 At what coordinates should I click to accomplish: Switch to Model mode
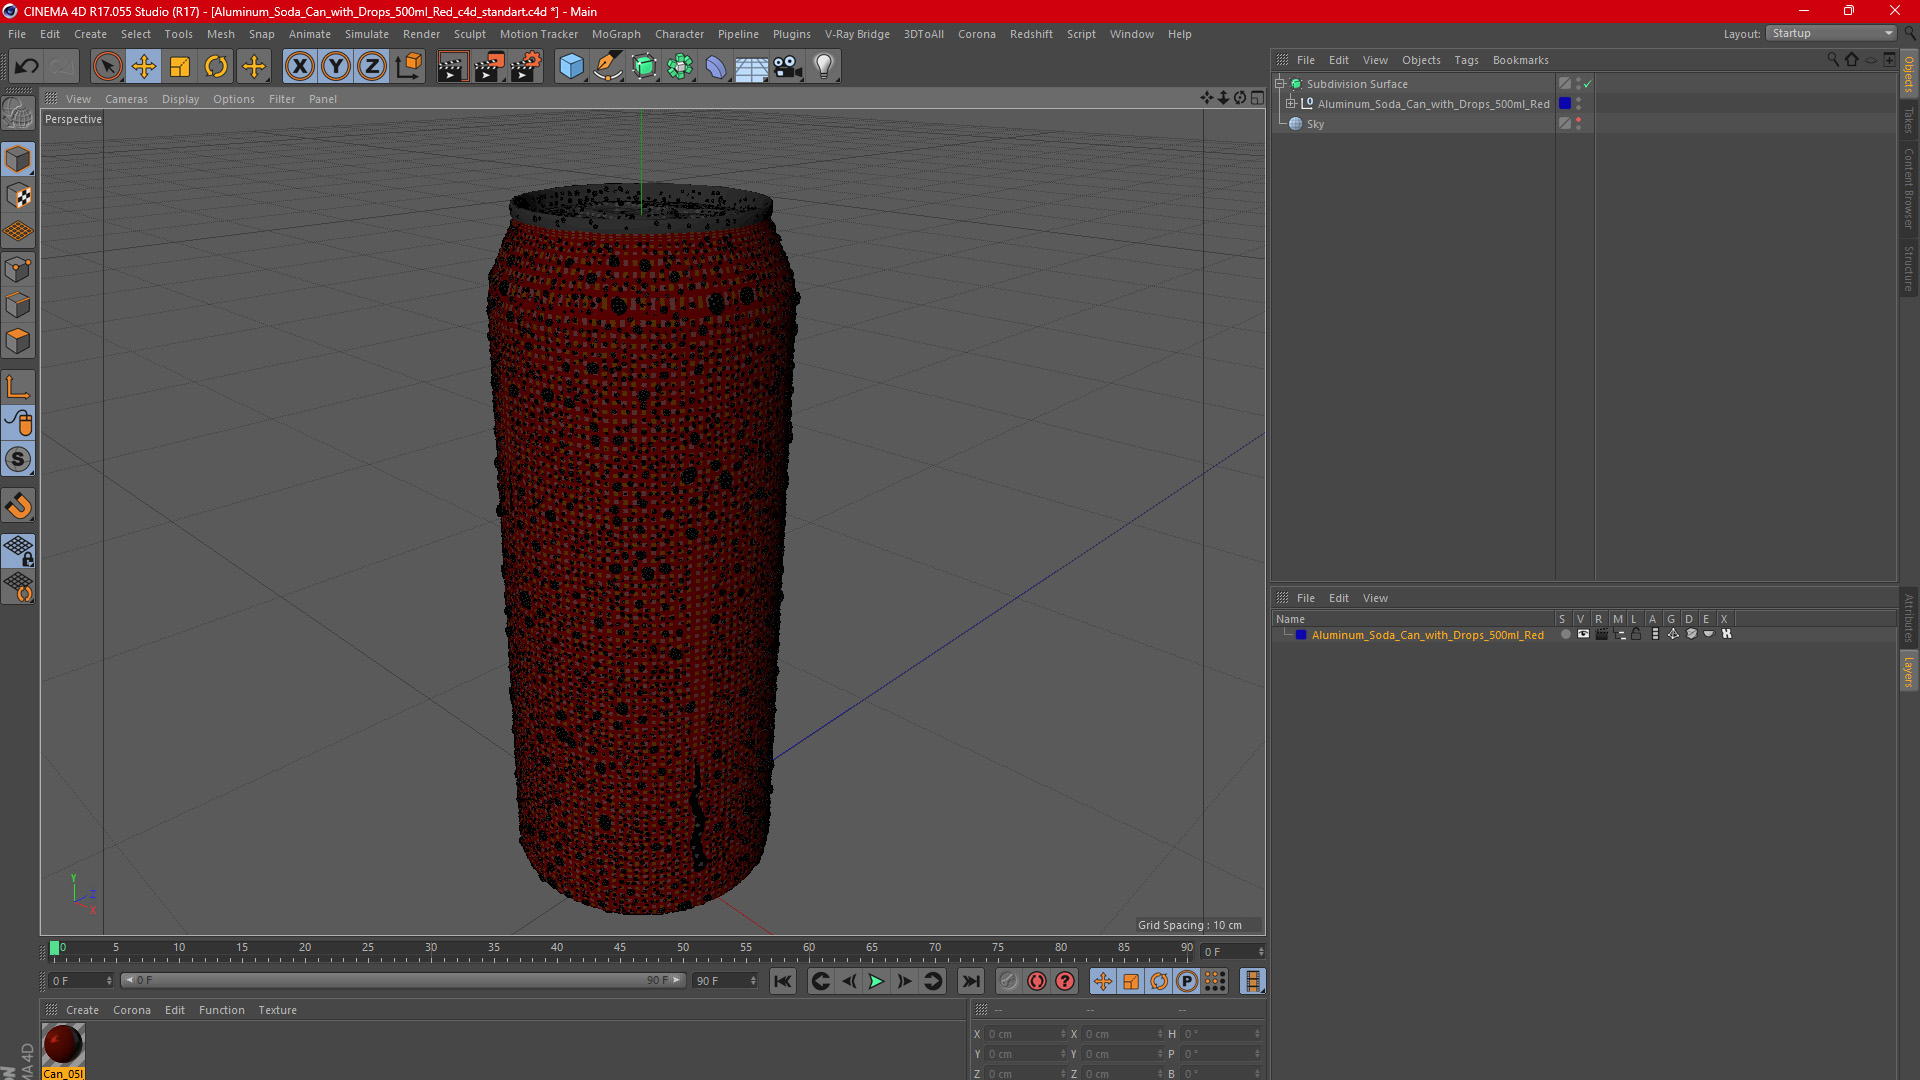pos(18,159)
